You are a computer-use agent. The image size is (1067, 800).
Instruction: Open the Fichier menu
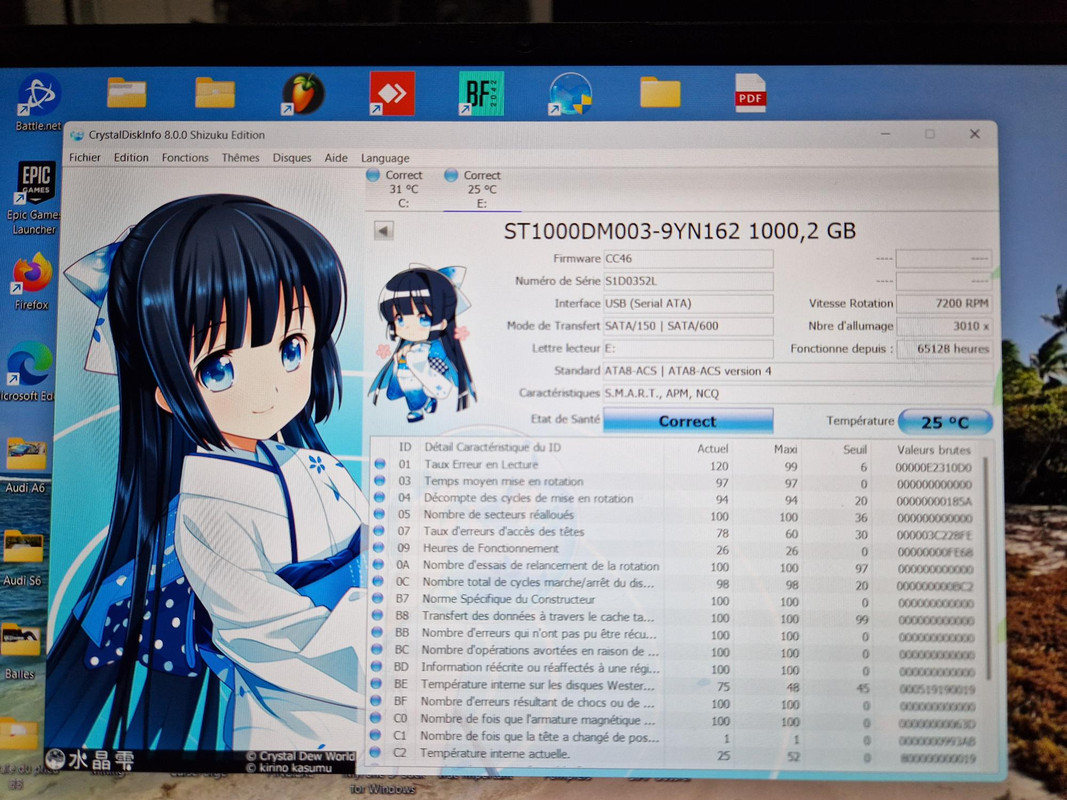pos(84,157)
